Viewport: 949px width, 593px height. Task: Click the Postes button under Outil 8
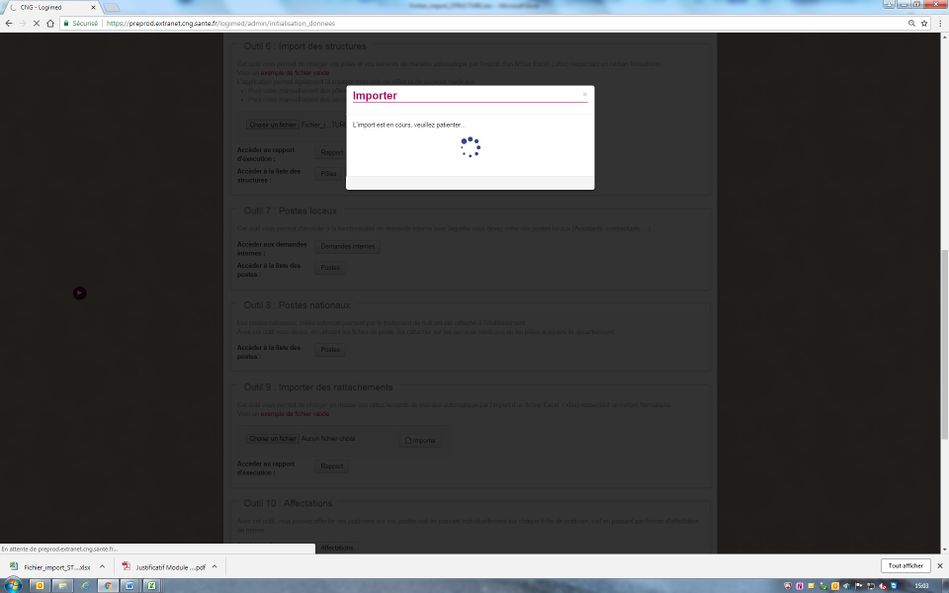coord(330,350)
